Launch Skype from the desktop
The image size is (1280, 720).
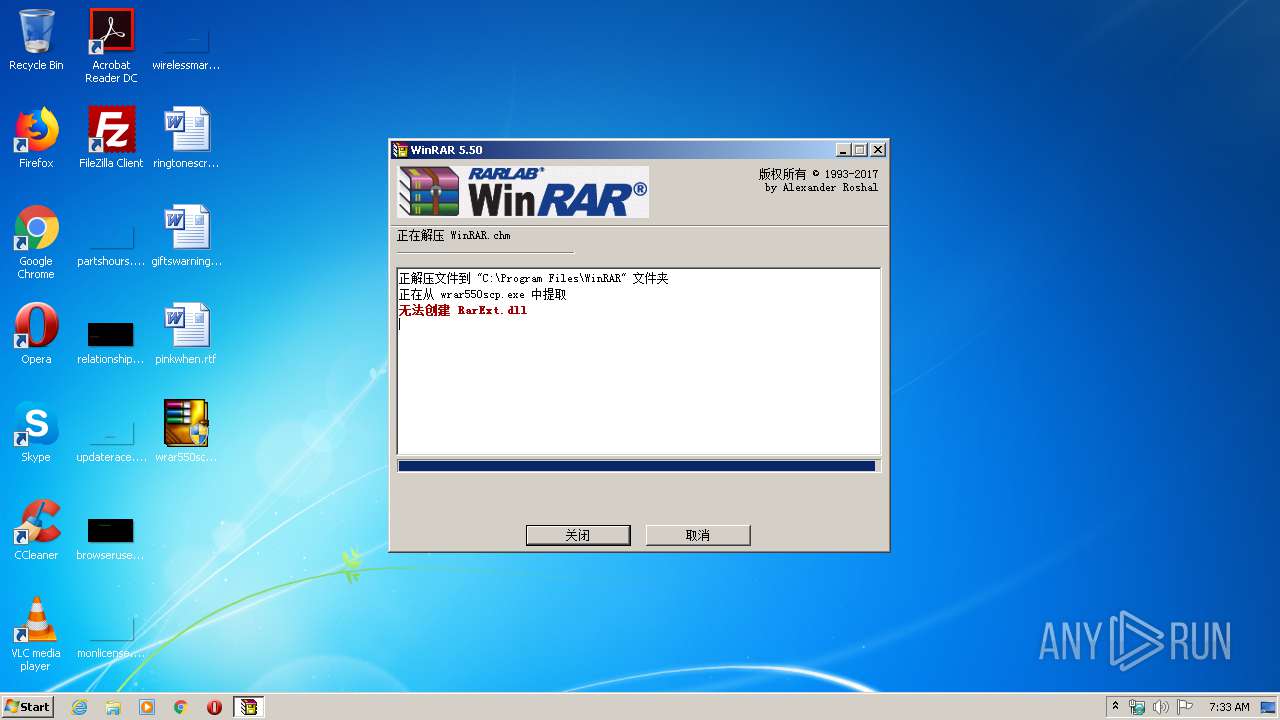pos(36,432)
